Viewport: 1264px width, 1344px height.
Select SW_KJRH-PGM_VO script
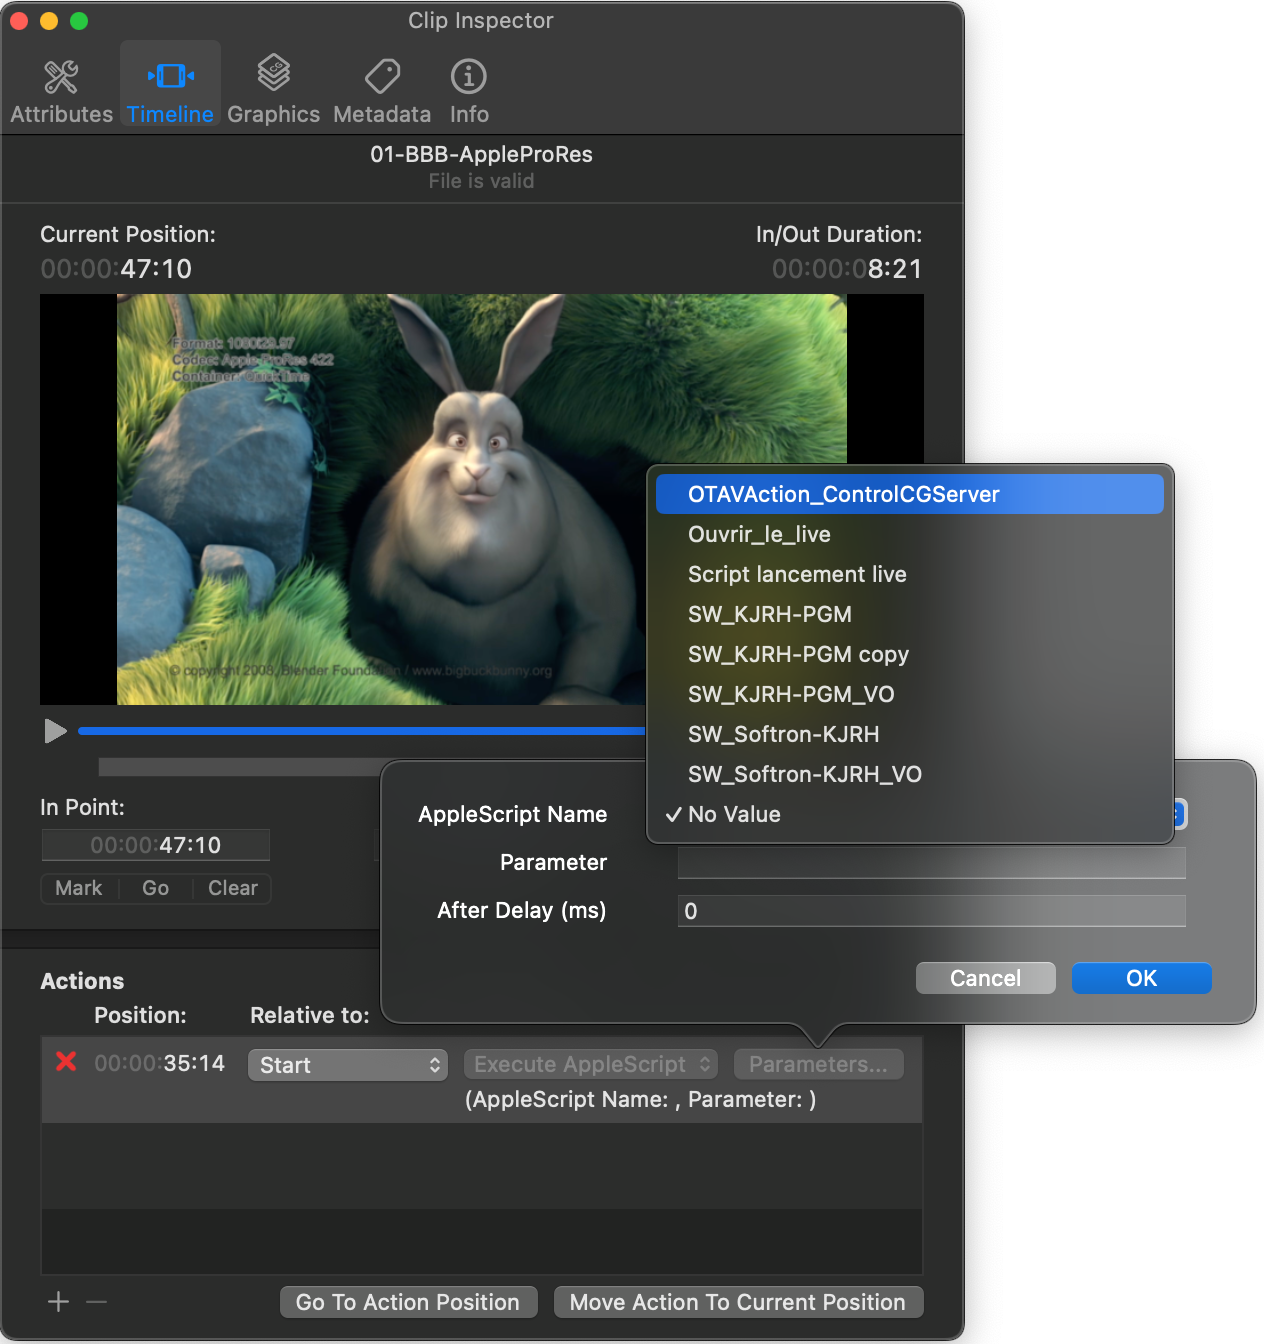tap(909, 694)
